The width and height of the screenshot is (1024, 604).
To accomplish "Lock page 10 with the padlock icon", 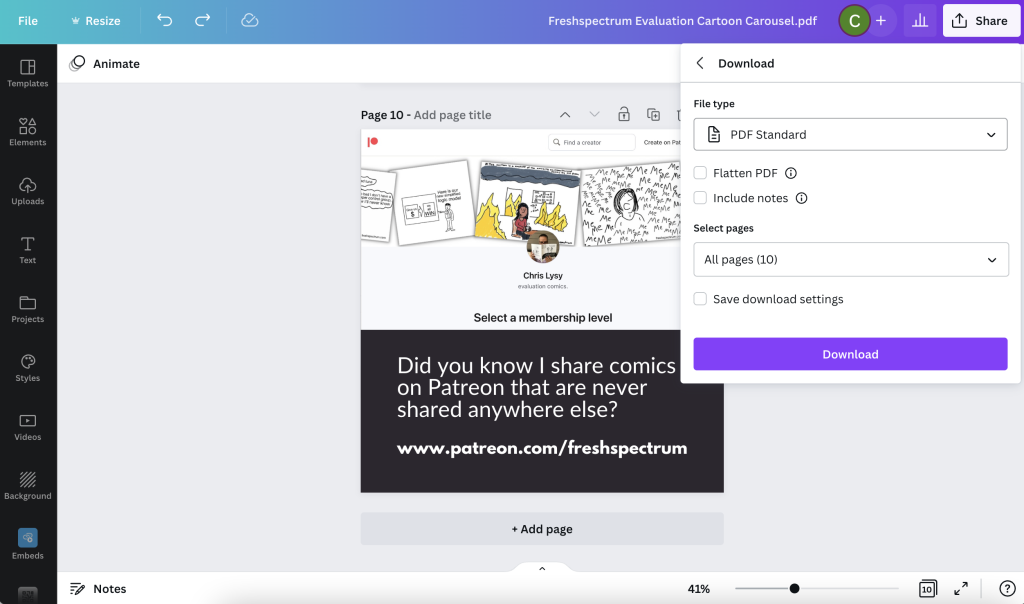I will 624,115.
